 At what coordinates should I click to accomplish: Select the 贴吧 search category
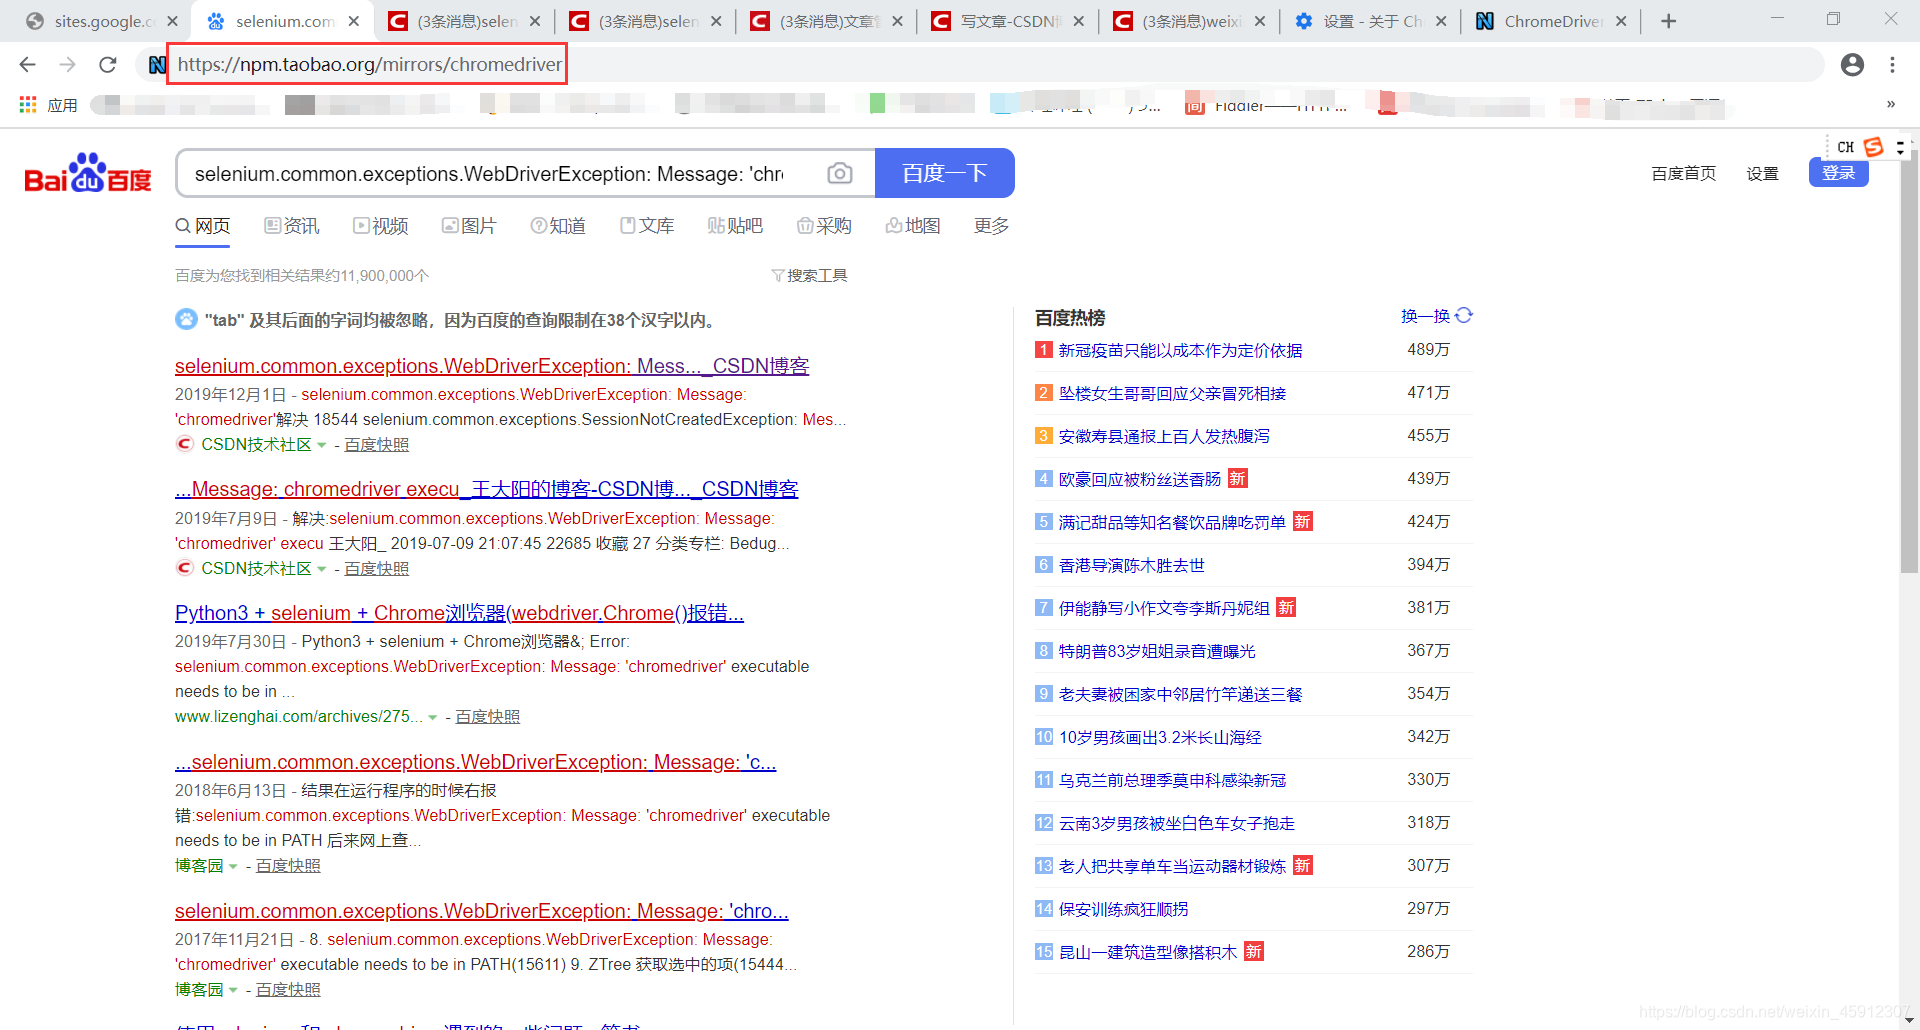point(735,226)
